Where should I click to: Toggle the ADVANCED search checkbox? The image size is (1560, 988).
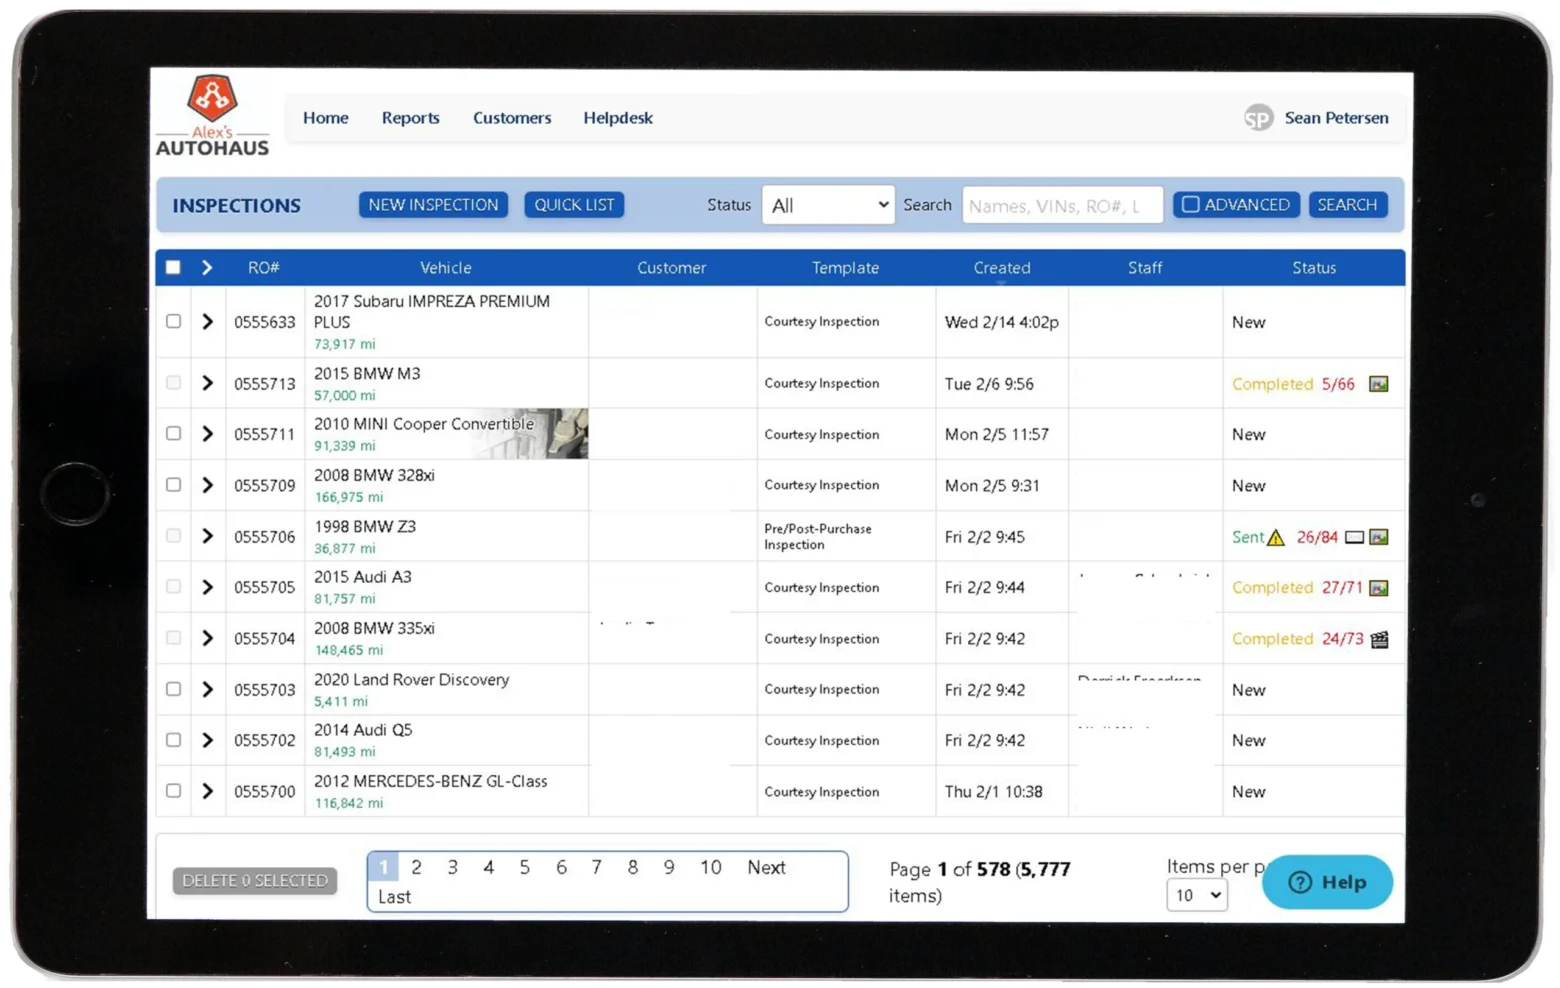(1190, 204)
